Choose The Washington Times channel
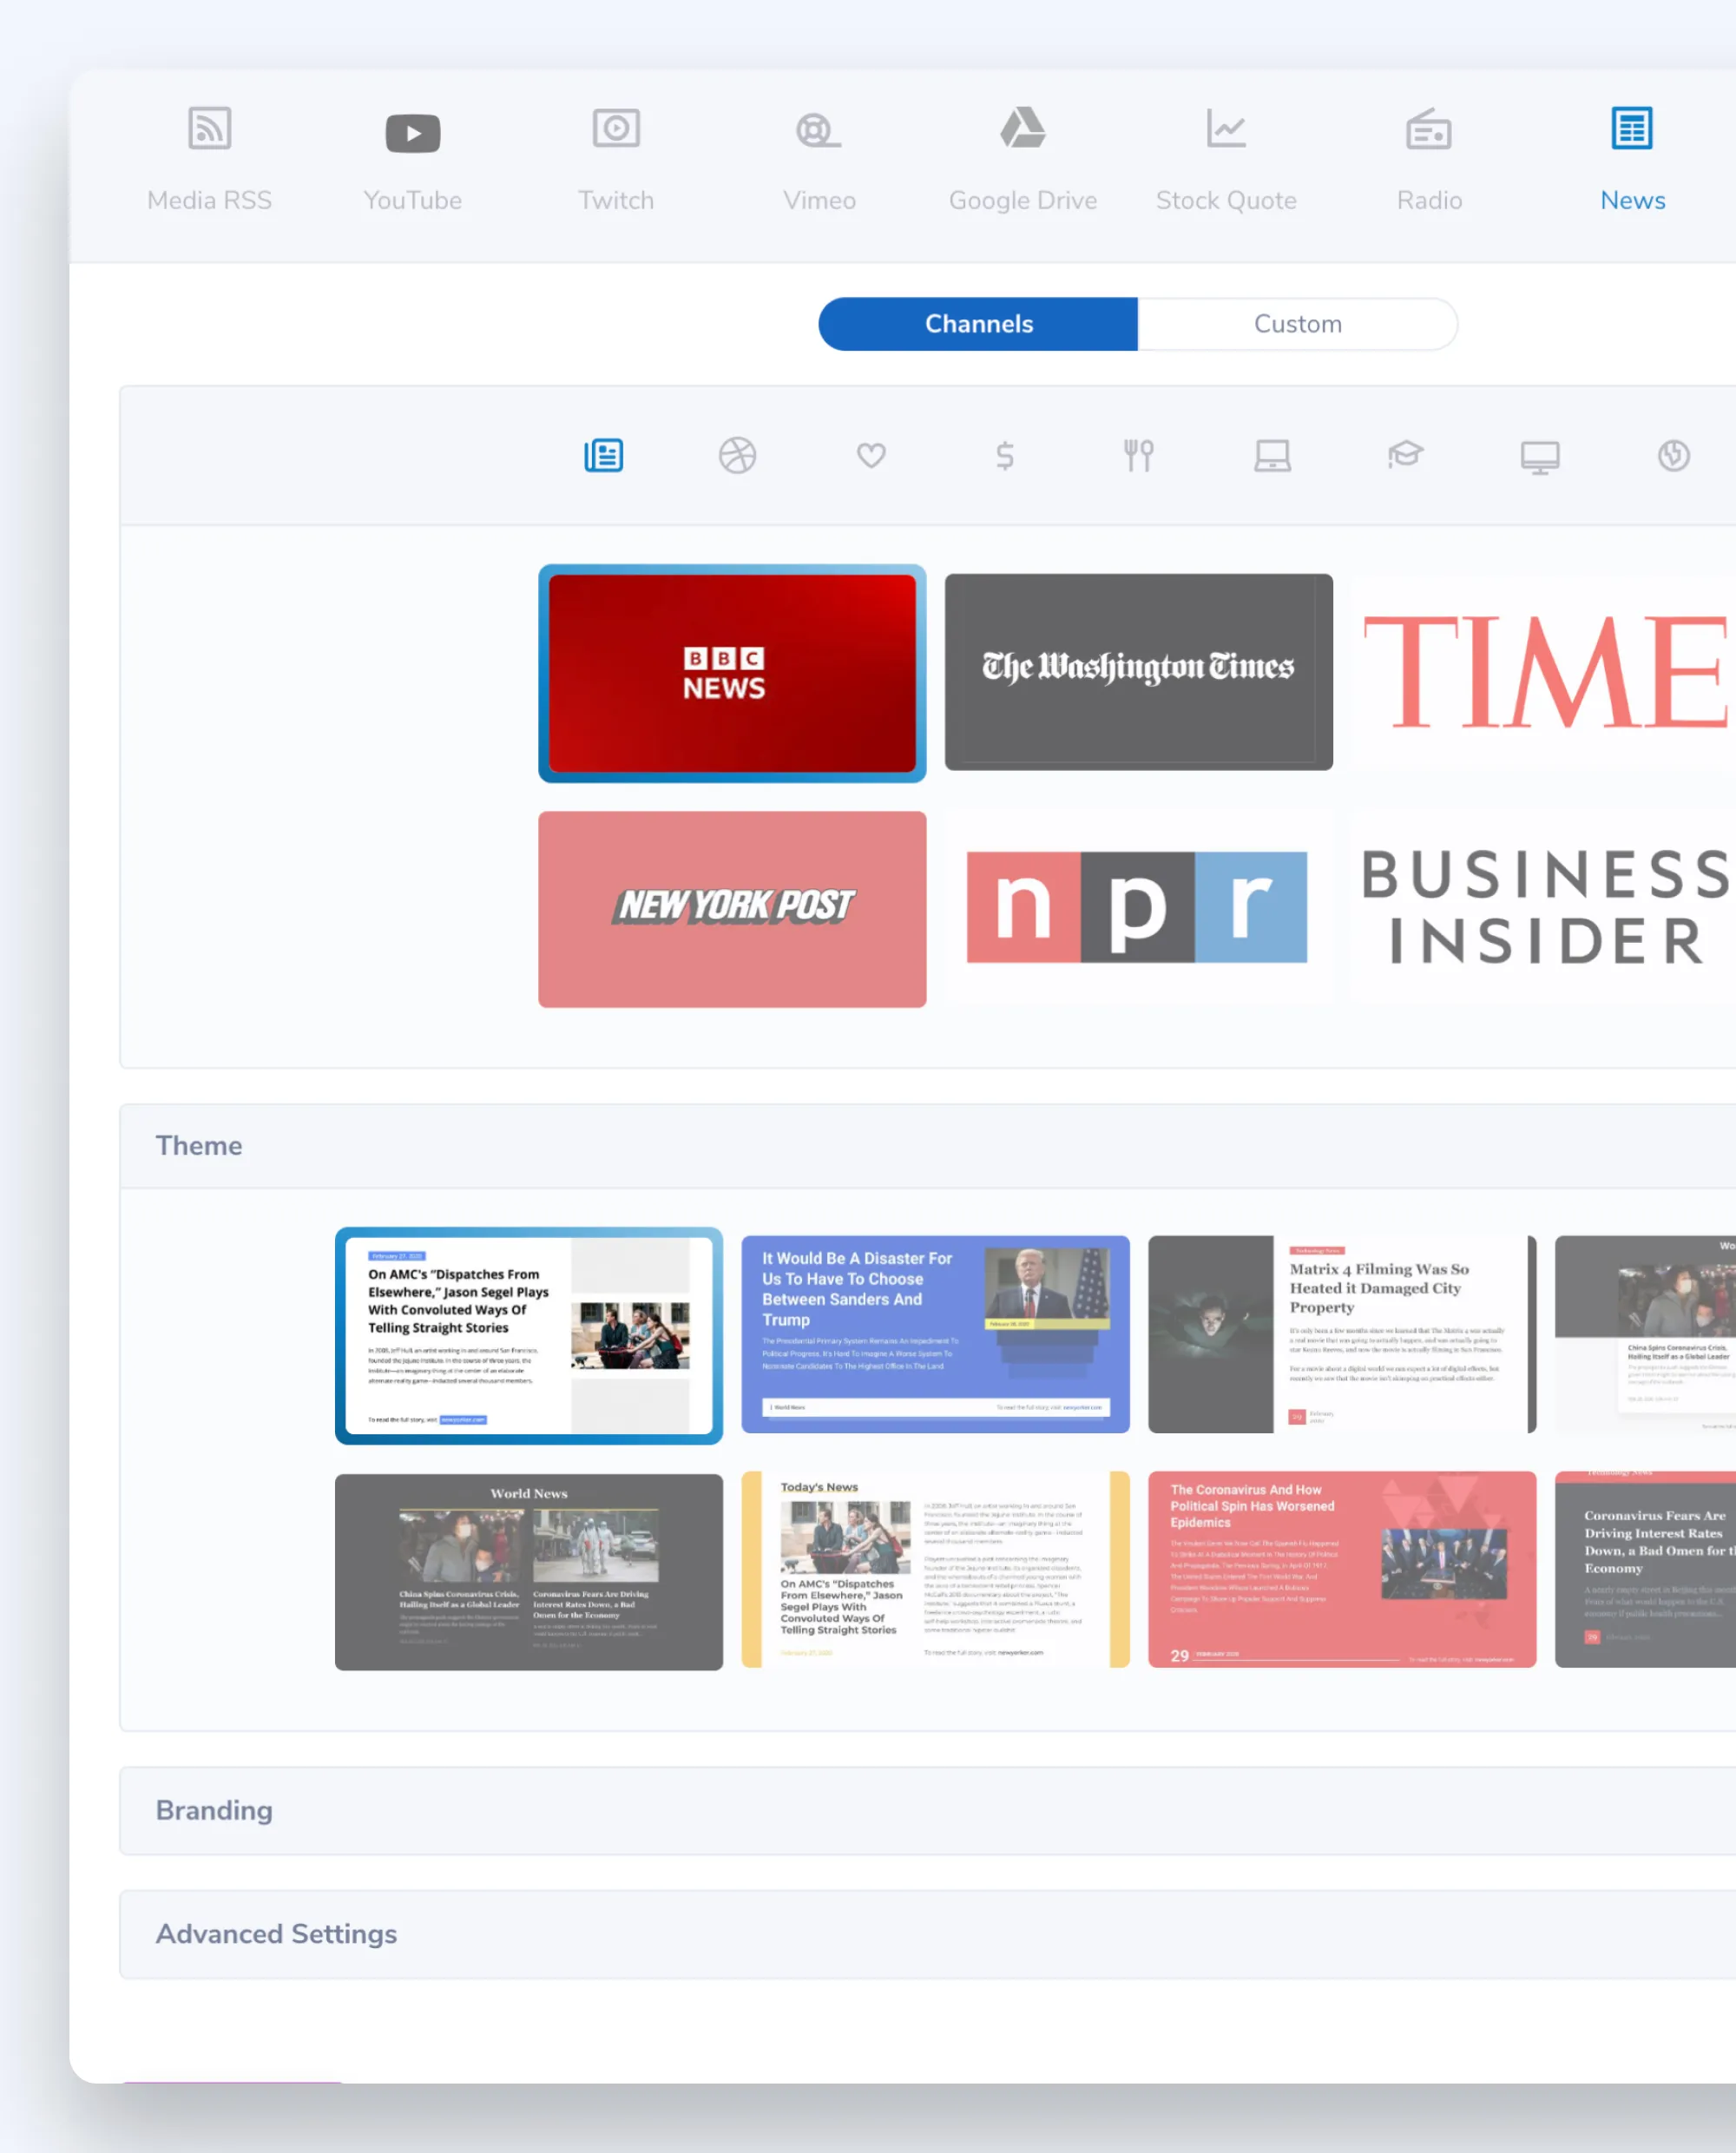This screenshot has width=1736, height=2153. (x=1138, y=671)
